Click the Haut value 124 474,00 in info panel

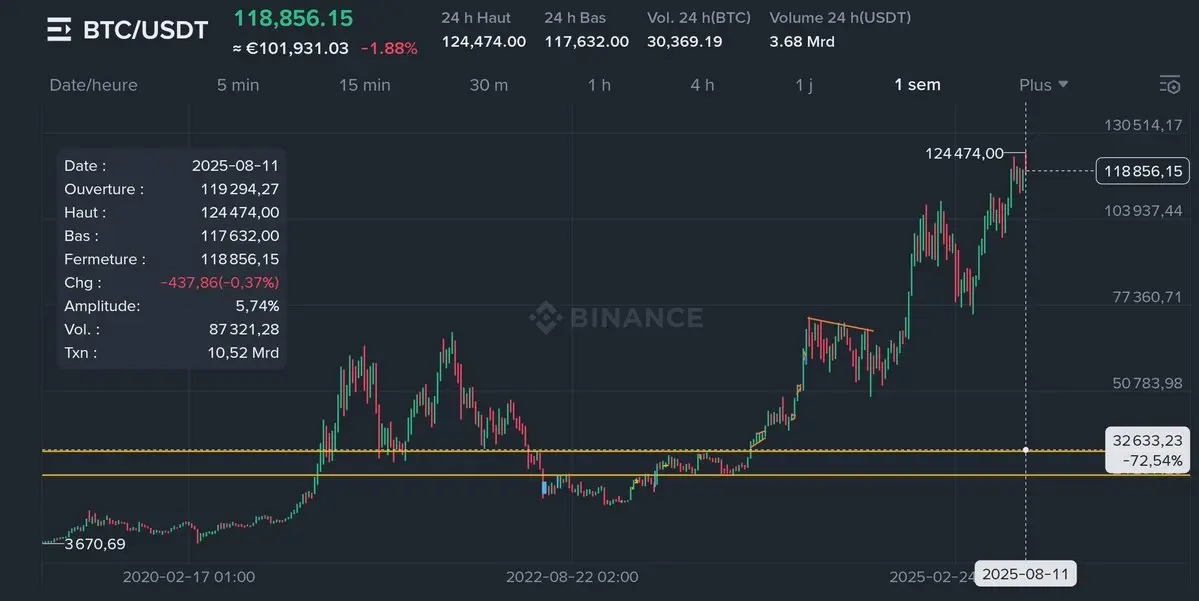pos(239,213)
